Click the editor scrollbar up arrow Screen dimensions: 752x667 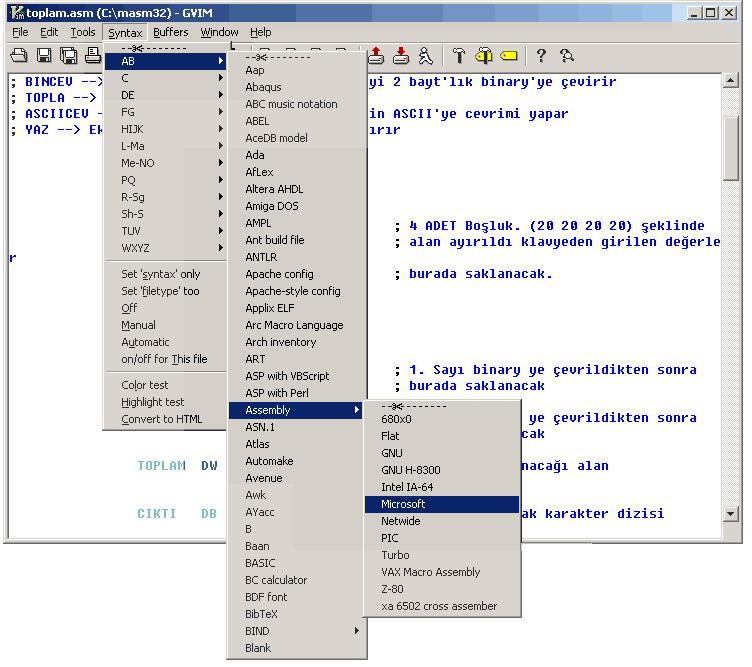[730, 81]
